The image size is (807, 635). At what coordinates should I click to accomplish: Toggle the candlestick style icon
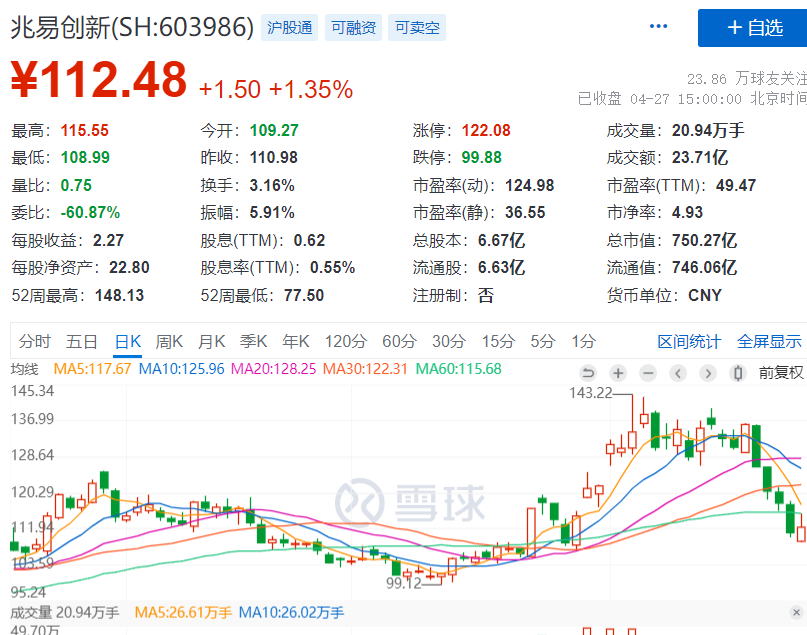tap(738, 373)
